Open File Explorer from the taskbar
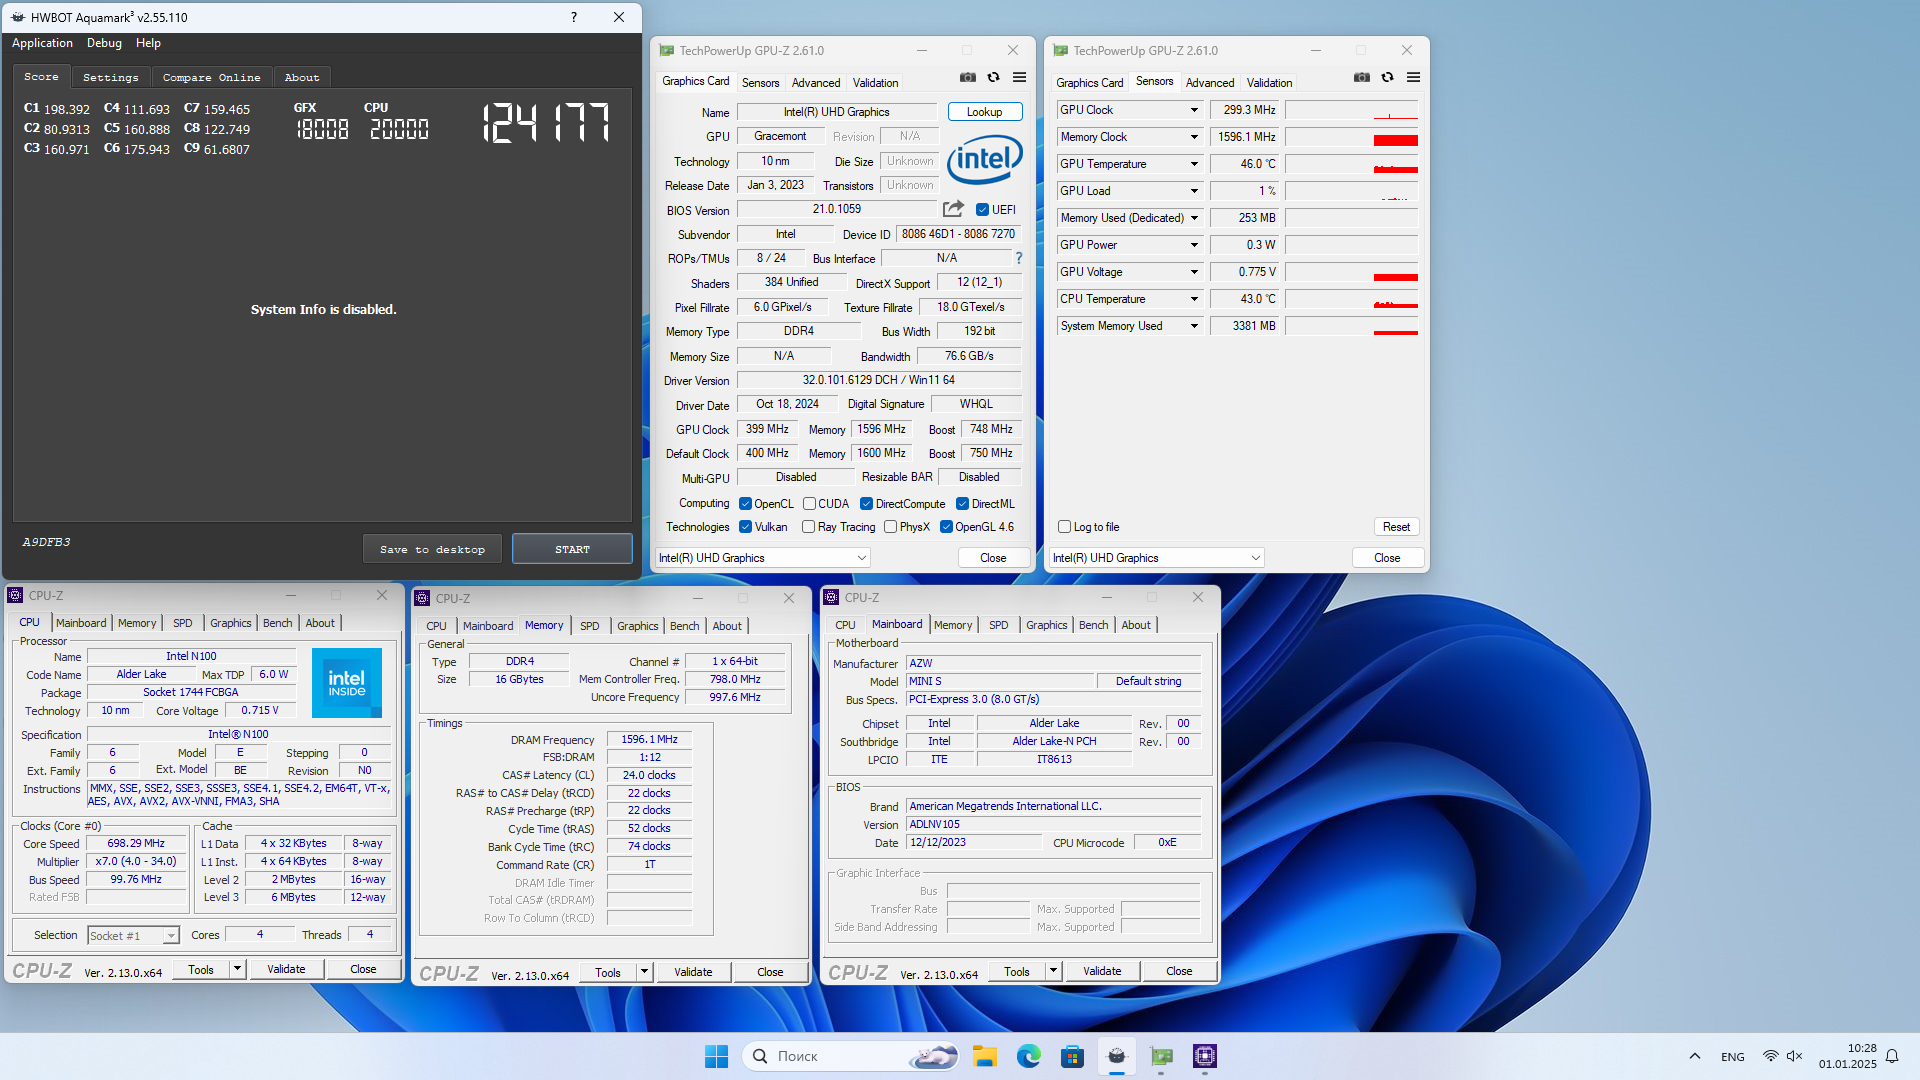 984,1056
